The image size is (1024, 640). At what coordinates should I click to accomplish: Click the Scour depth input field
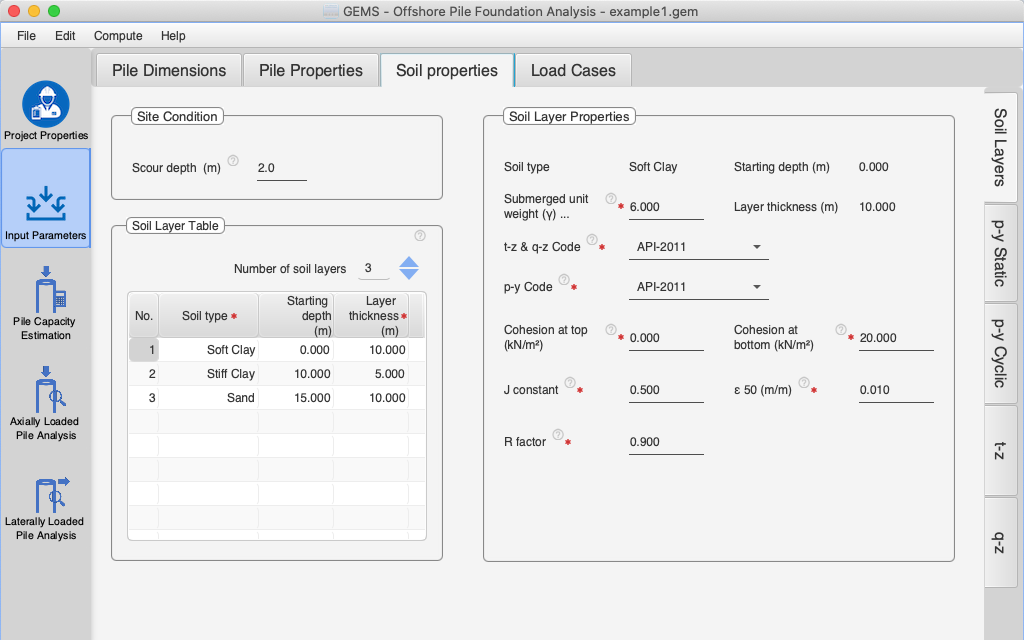(x=280, y=168)
